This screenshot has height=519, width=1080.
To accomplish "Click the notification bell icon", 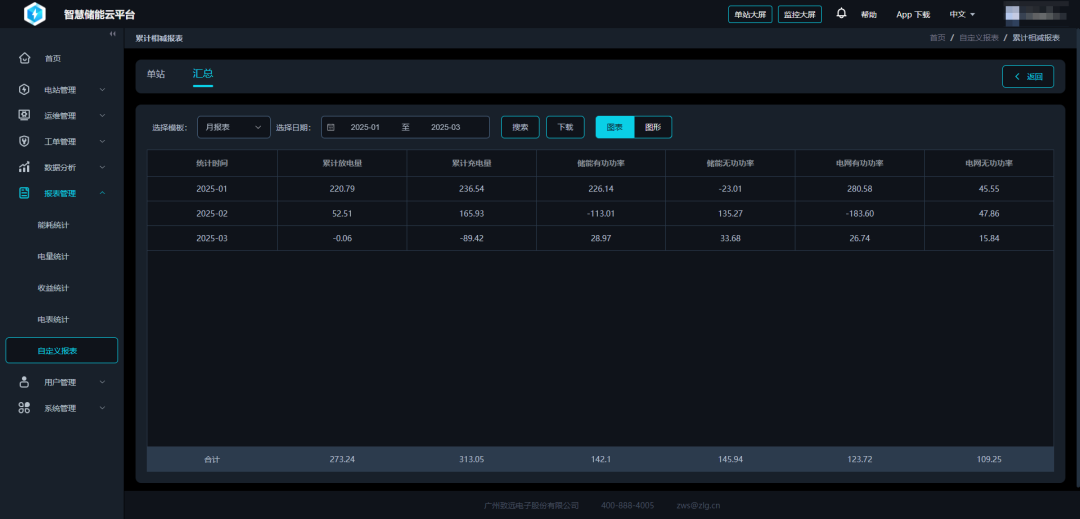I will 841,14.
